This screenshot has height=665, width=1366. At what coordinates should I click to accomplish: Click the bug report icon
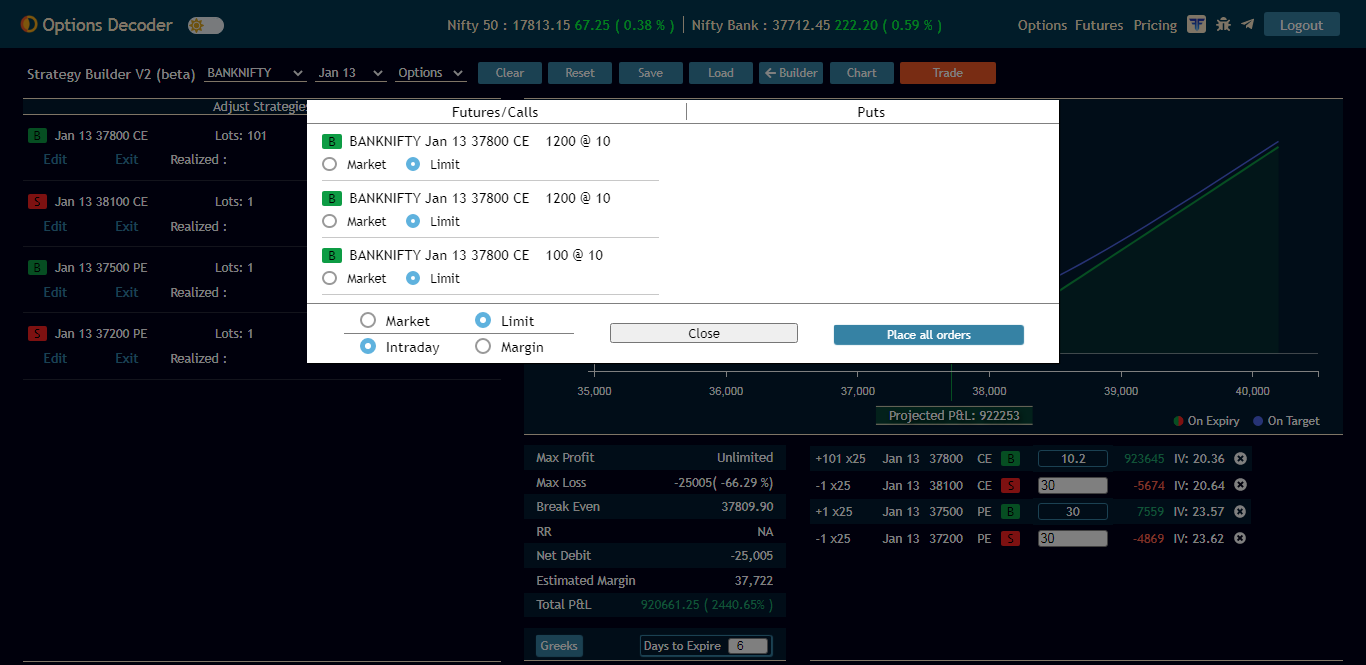tap(1223, 24)
